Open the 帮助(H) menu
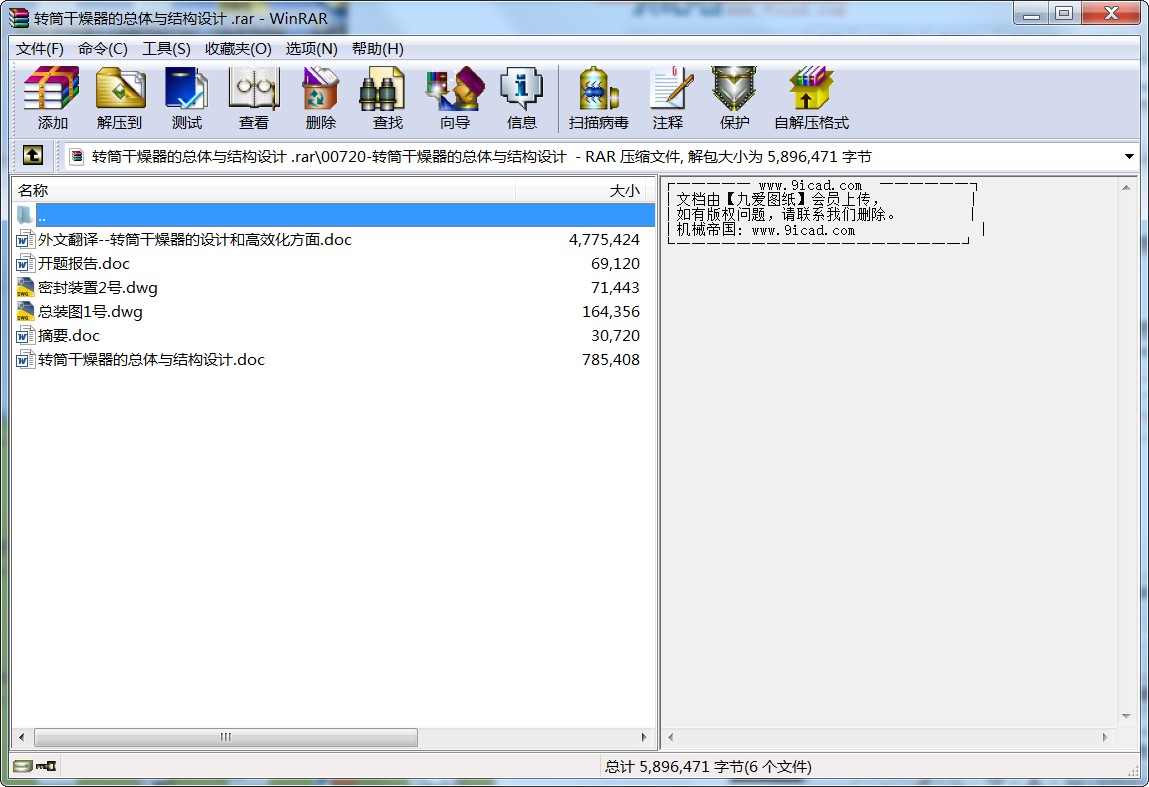 pyautogui.click(x=377, y=48)
